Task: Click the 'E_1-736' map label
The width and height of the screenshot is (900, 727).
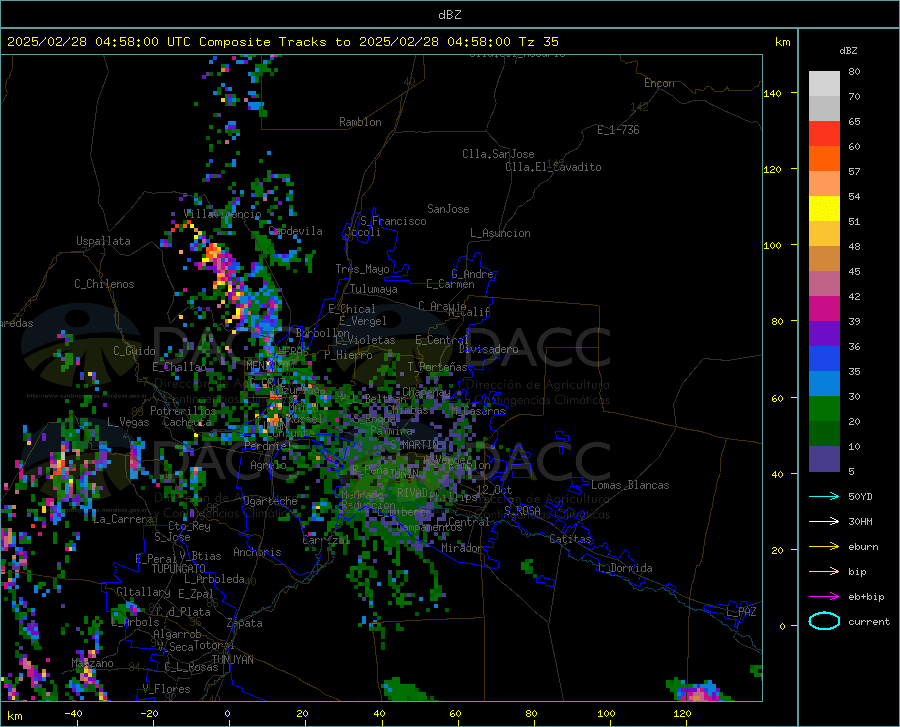Action: point(618,130)
